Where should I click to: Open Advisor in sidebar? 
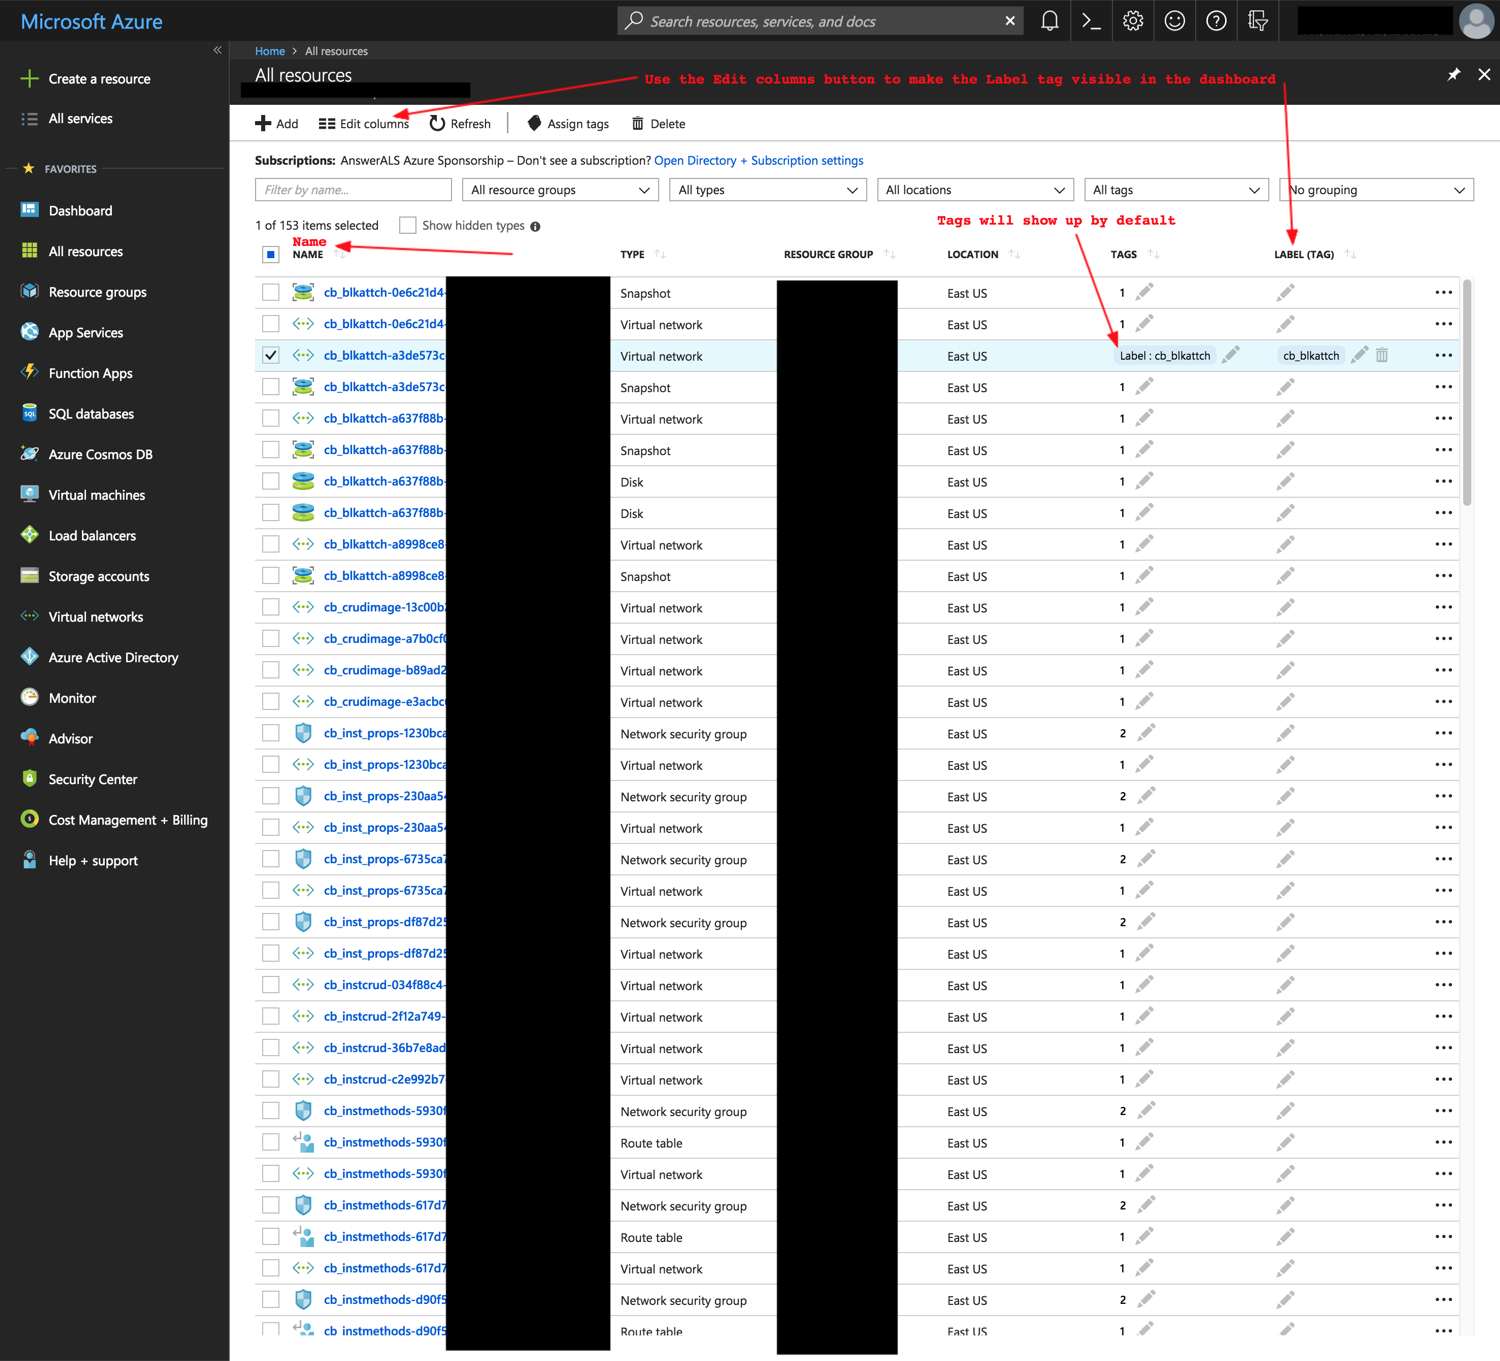(70, 739)
